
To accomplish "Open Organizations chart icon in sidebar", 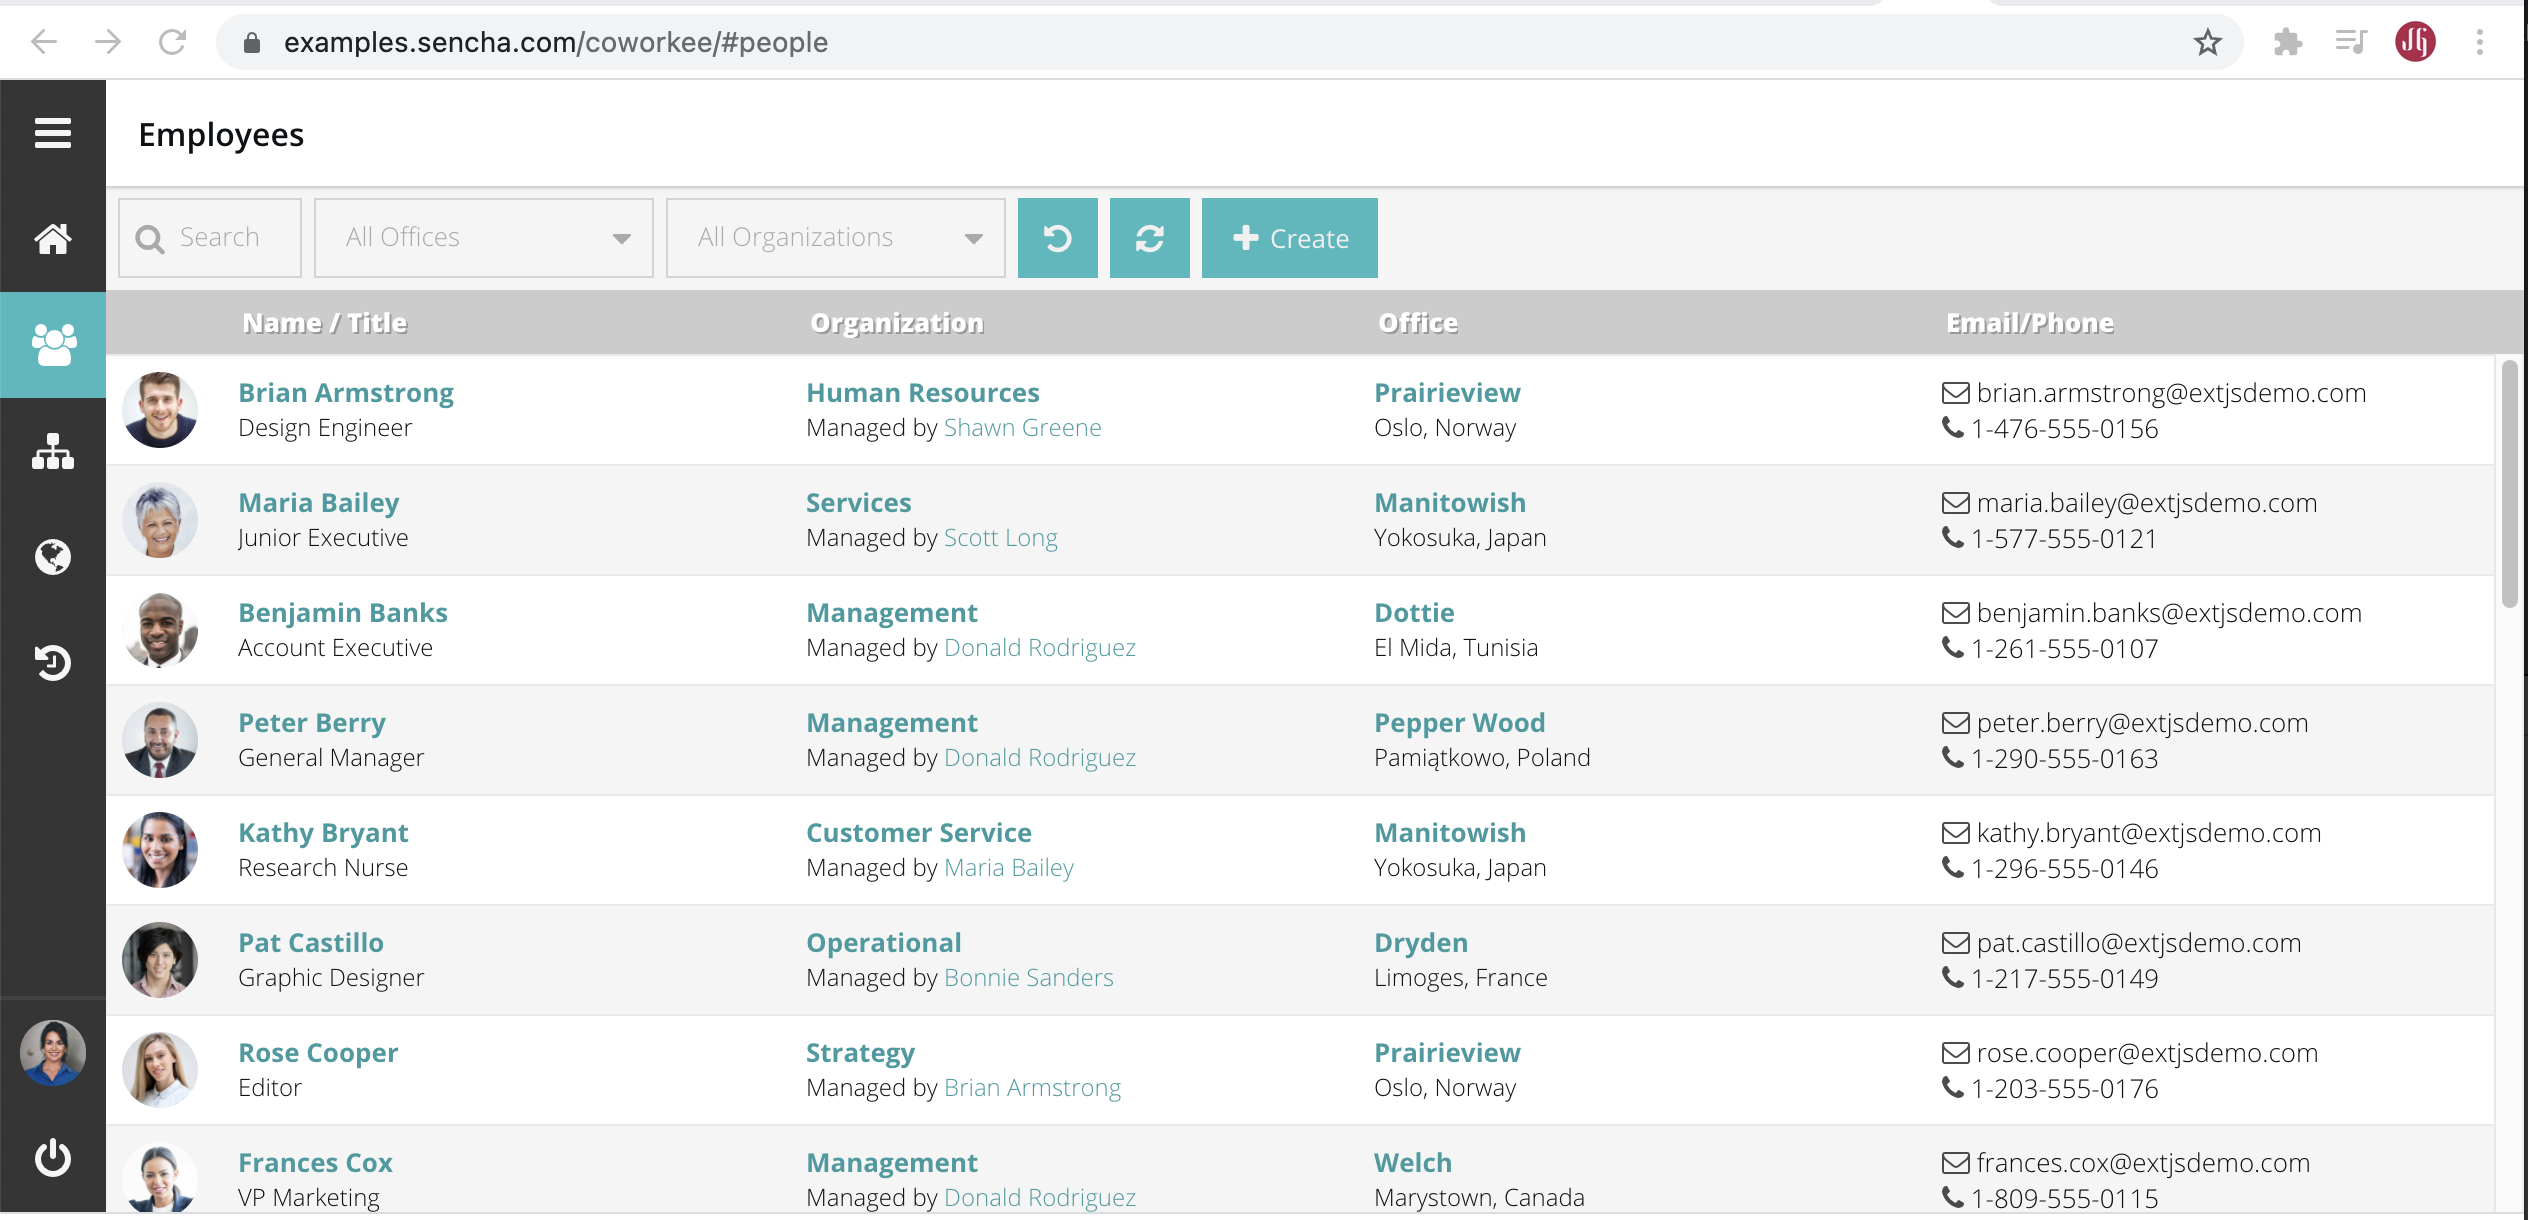I will tap(52, 452).
